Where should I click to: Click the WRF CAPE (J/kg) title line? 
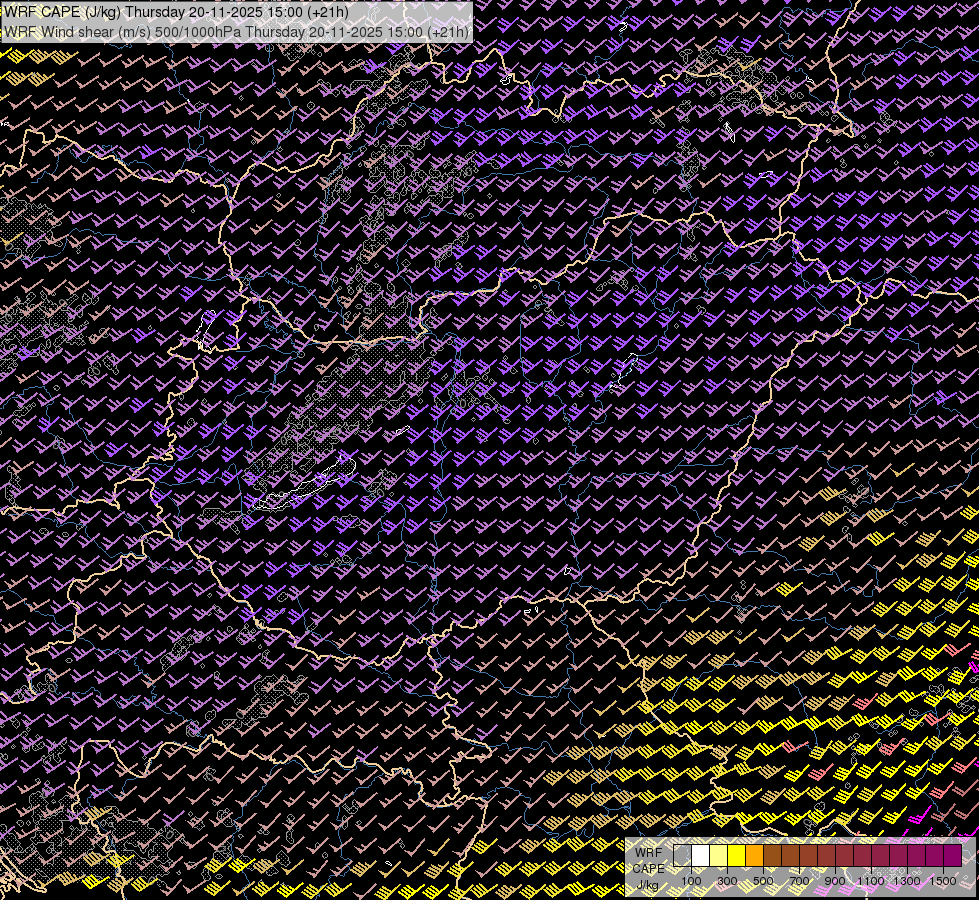[176, 12]
